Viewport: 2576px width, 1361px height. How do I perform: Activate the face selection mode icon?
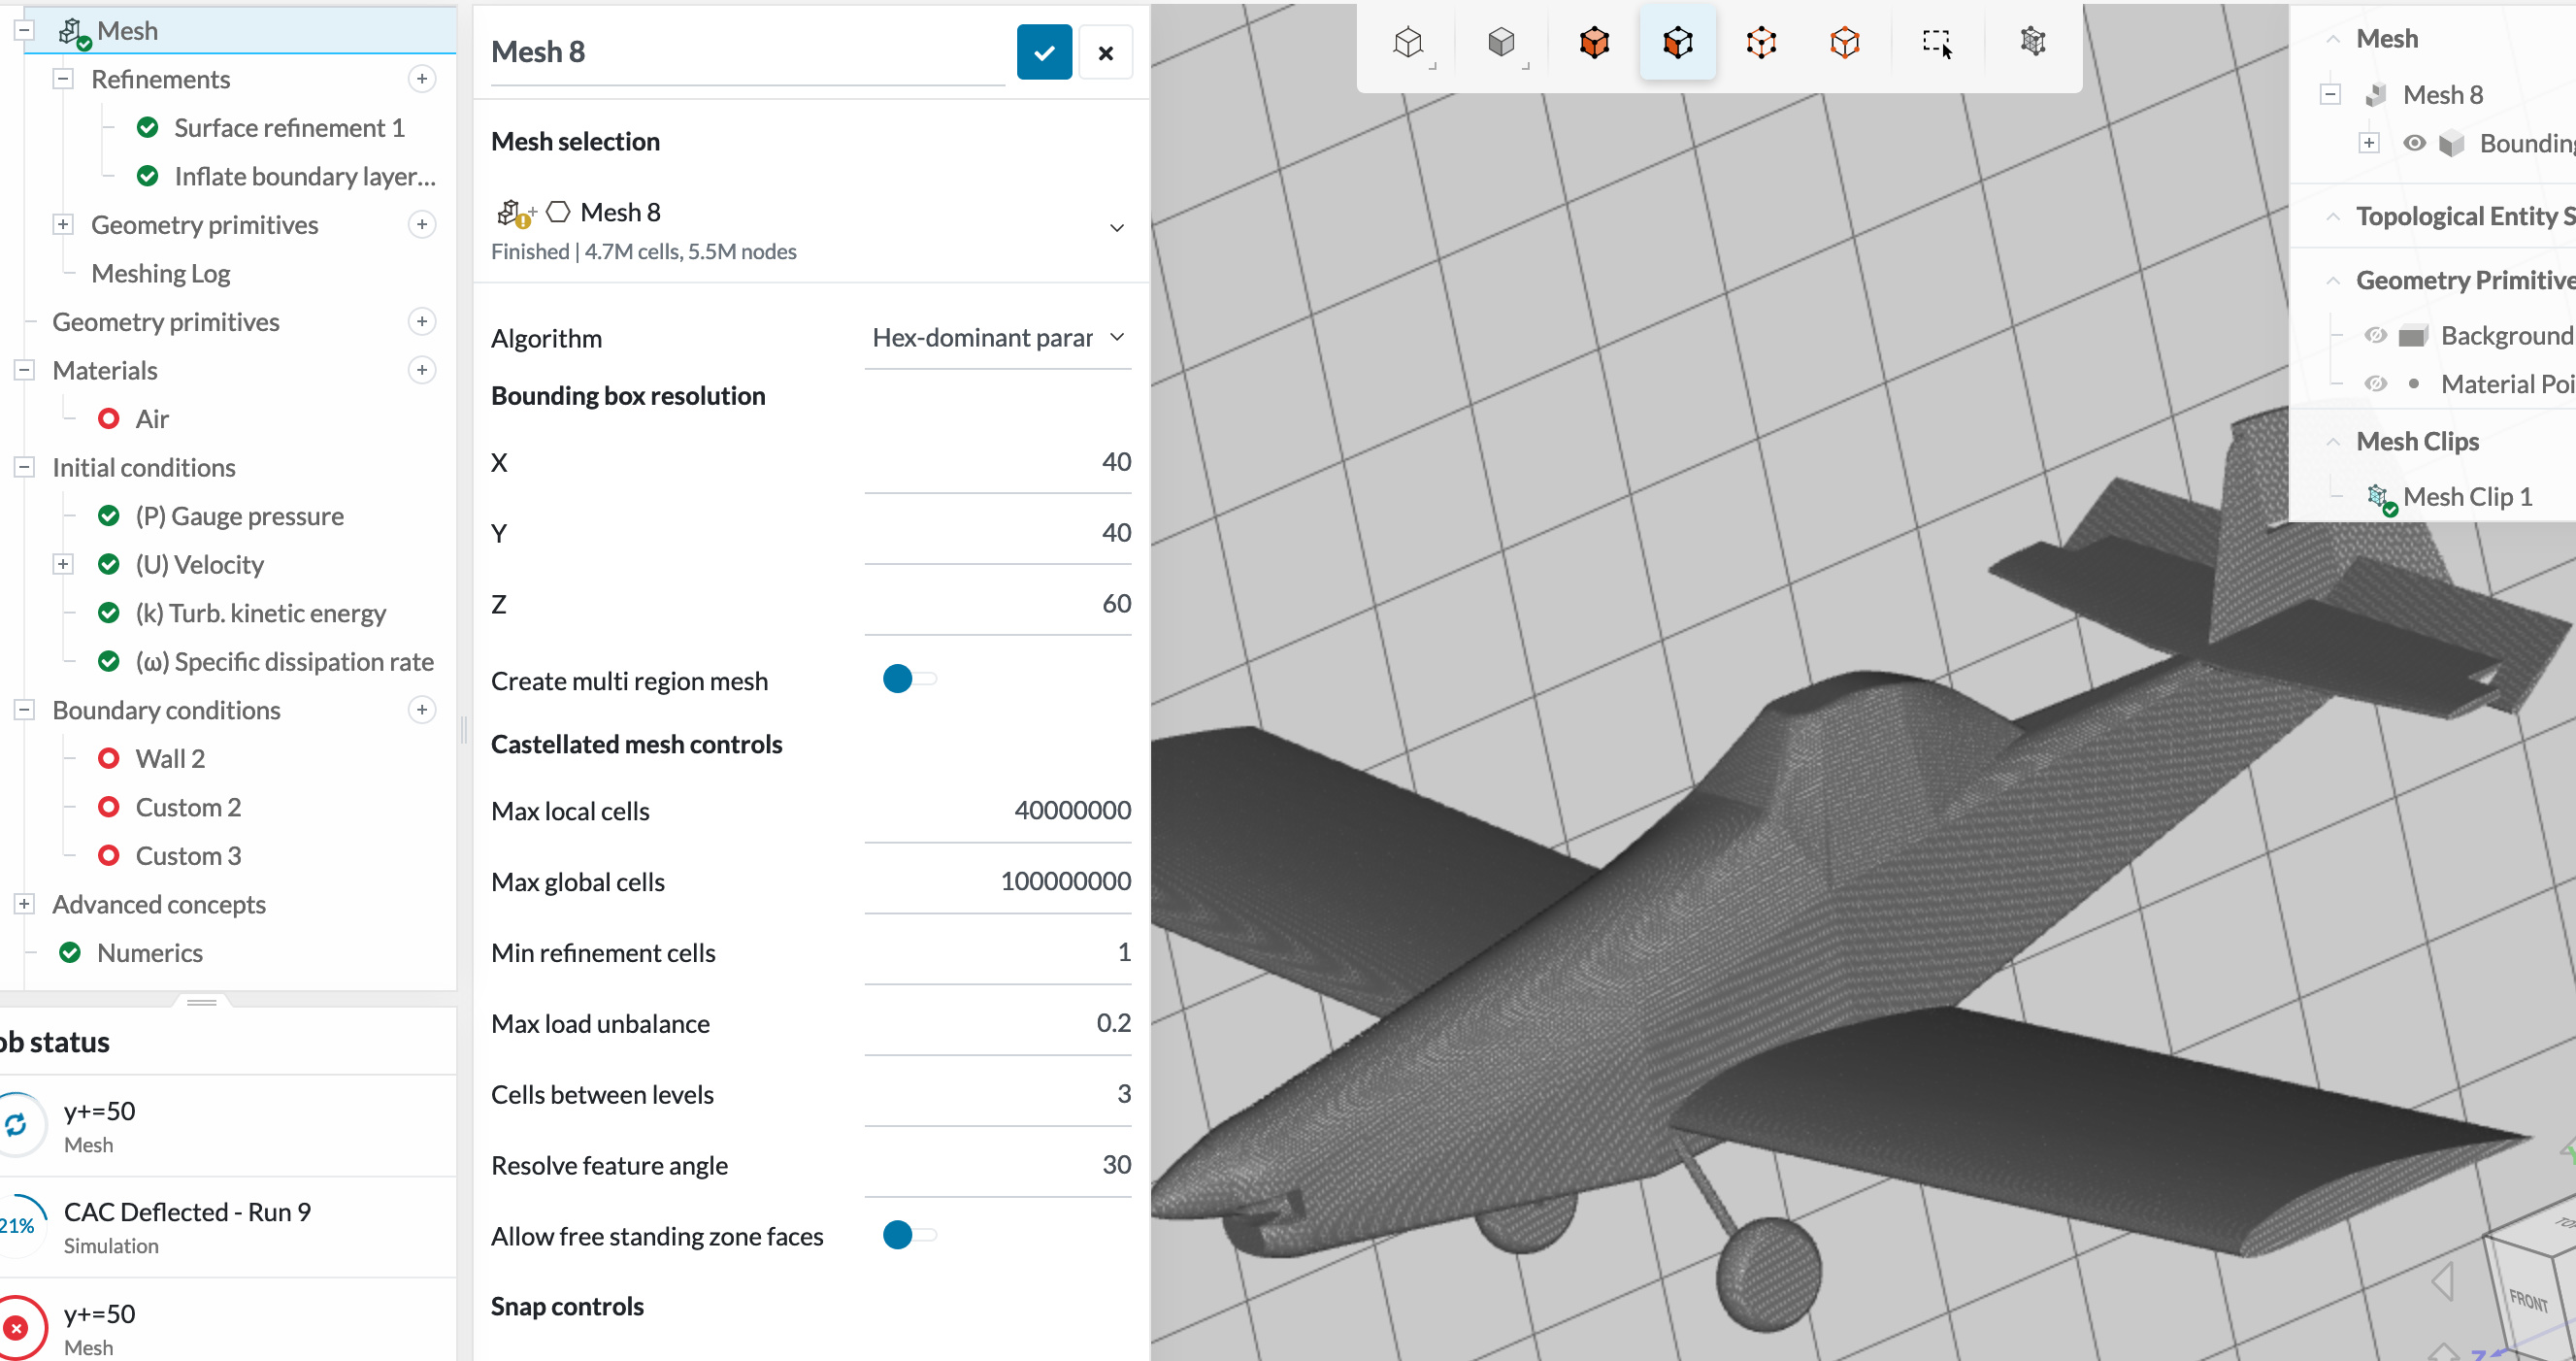point(1677,42)
